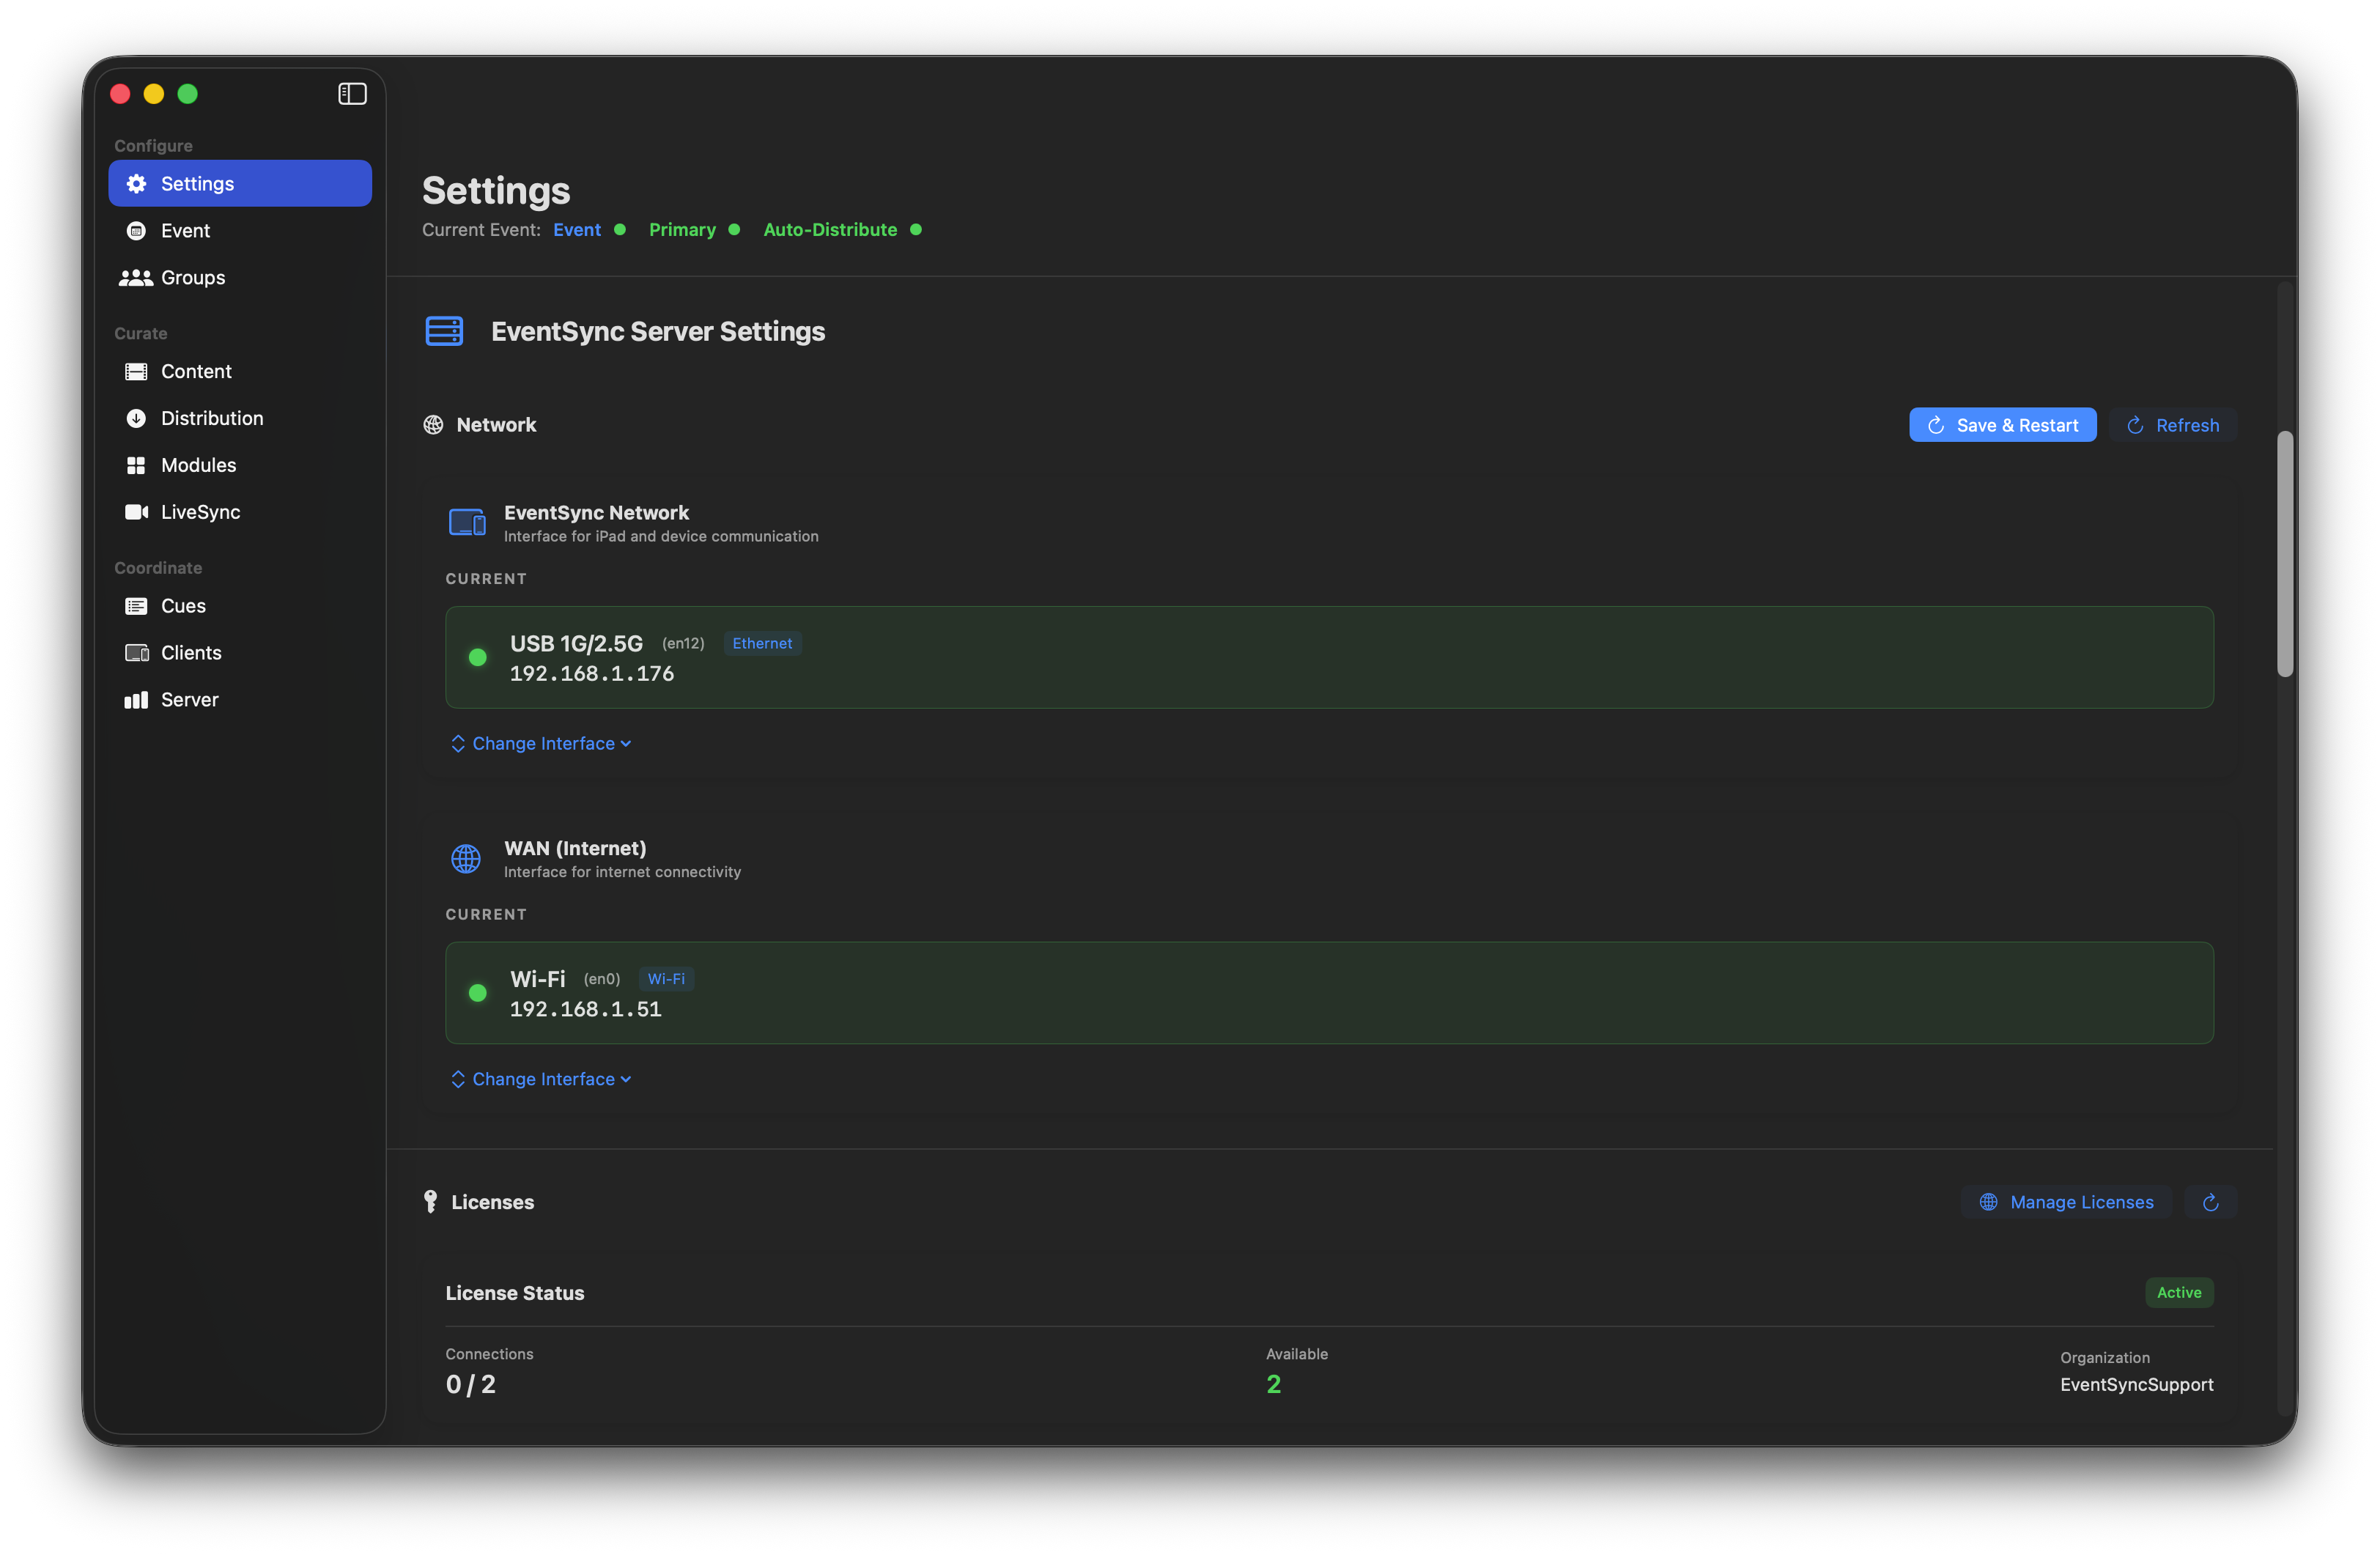Go to the Cues page
This screenshot has height=1555, width=2380.
(x=240, y=606)
